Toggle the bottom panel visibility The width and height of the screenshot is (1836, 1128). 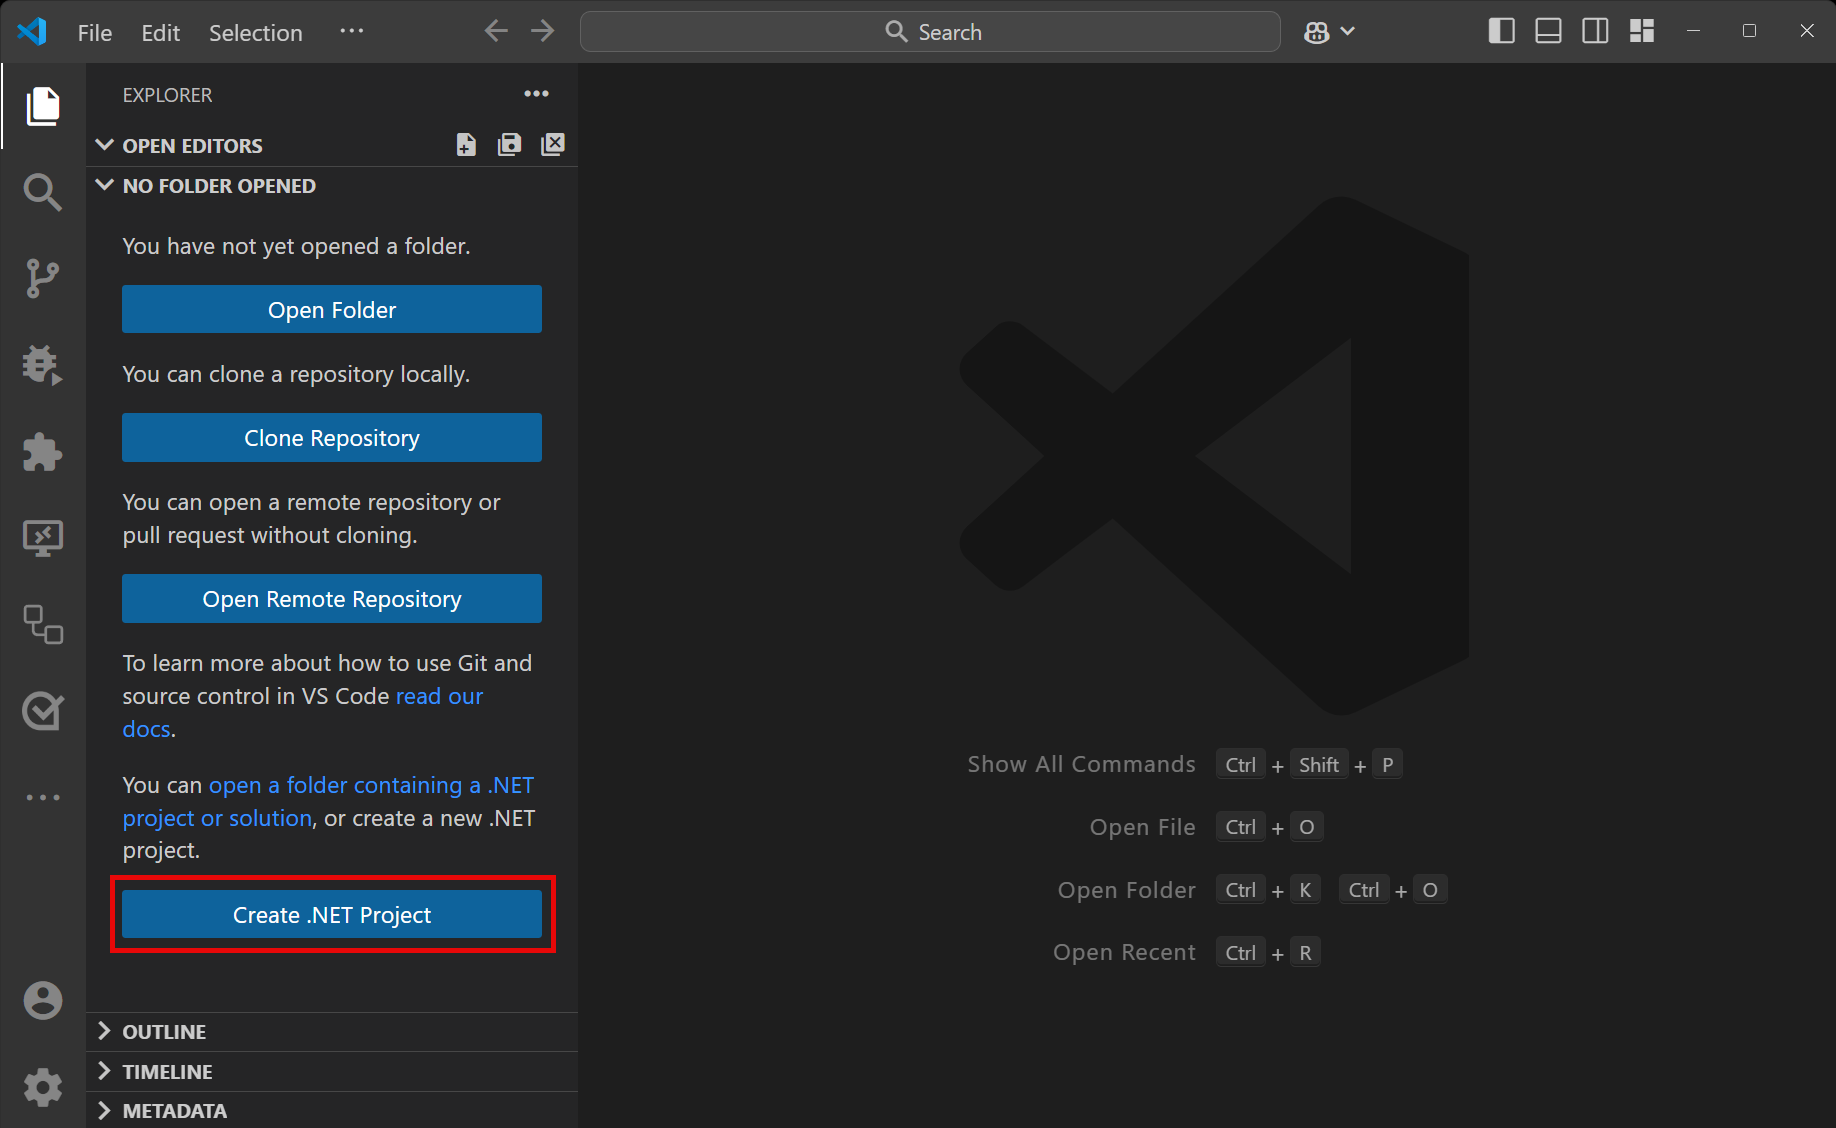1548,31
